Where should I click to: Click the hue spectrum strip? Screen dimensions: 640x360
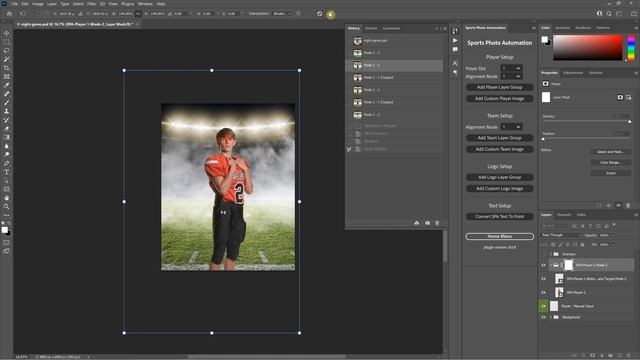pos(631,48)
